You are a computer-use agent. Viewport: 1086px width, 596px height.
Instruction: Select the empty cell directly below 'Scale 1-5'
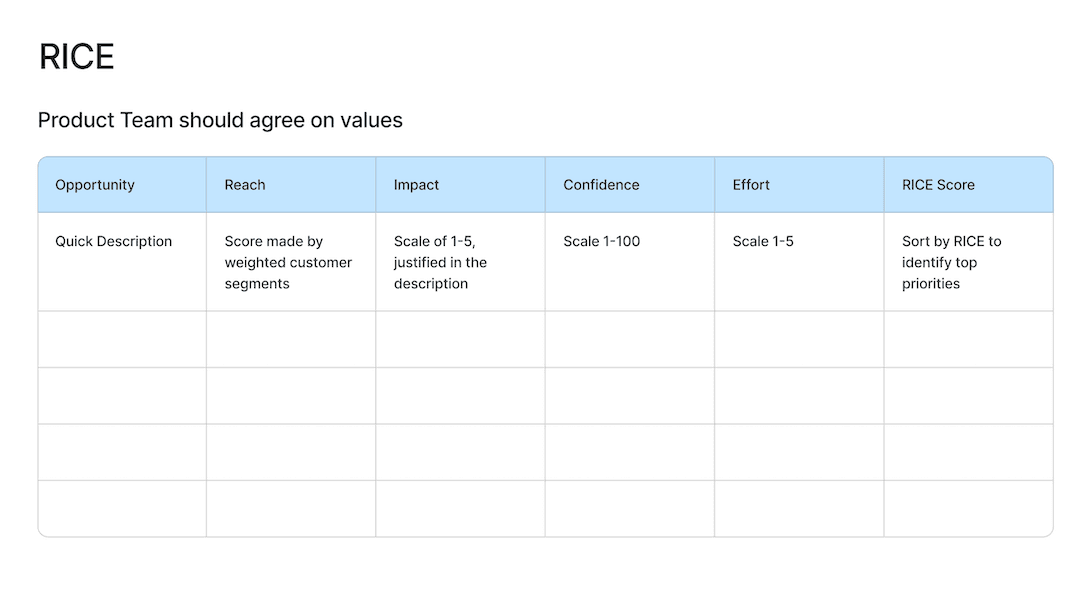point(799,339)
